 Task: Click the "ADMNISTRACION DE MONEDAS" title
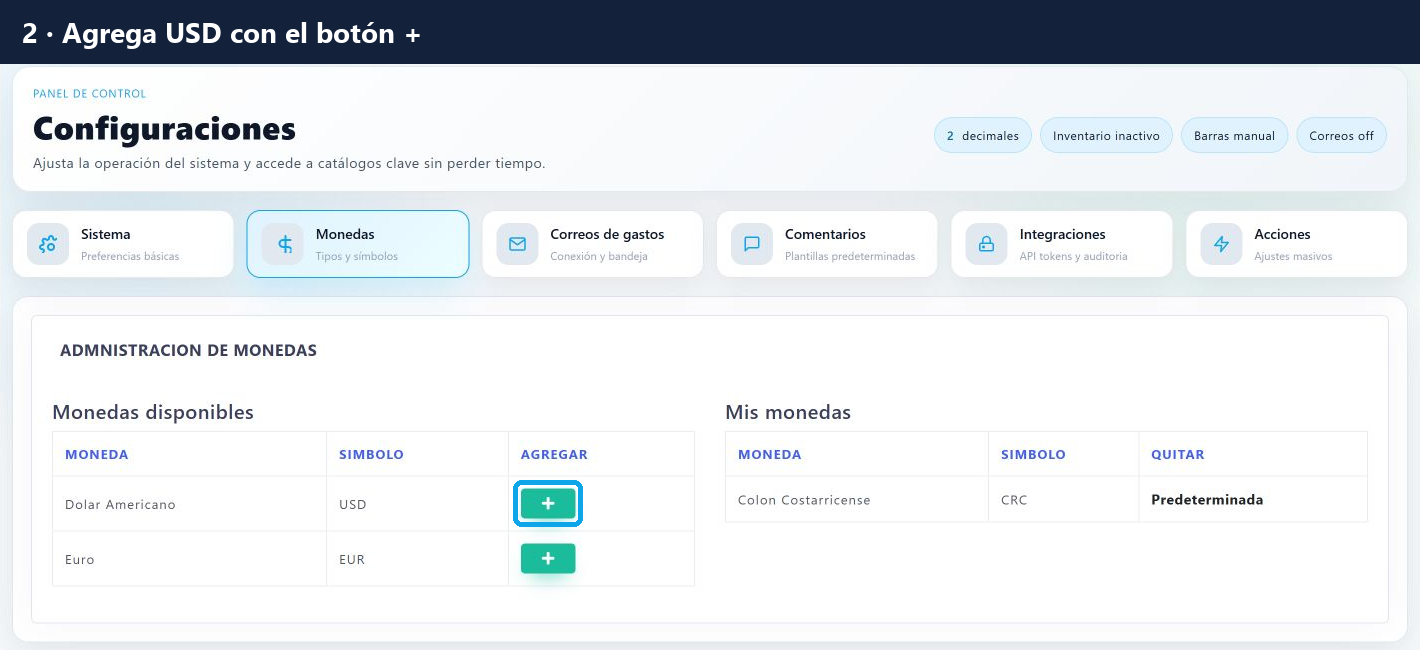[188, 351]
